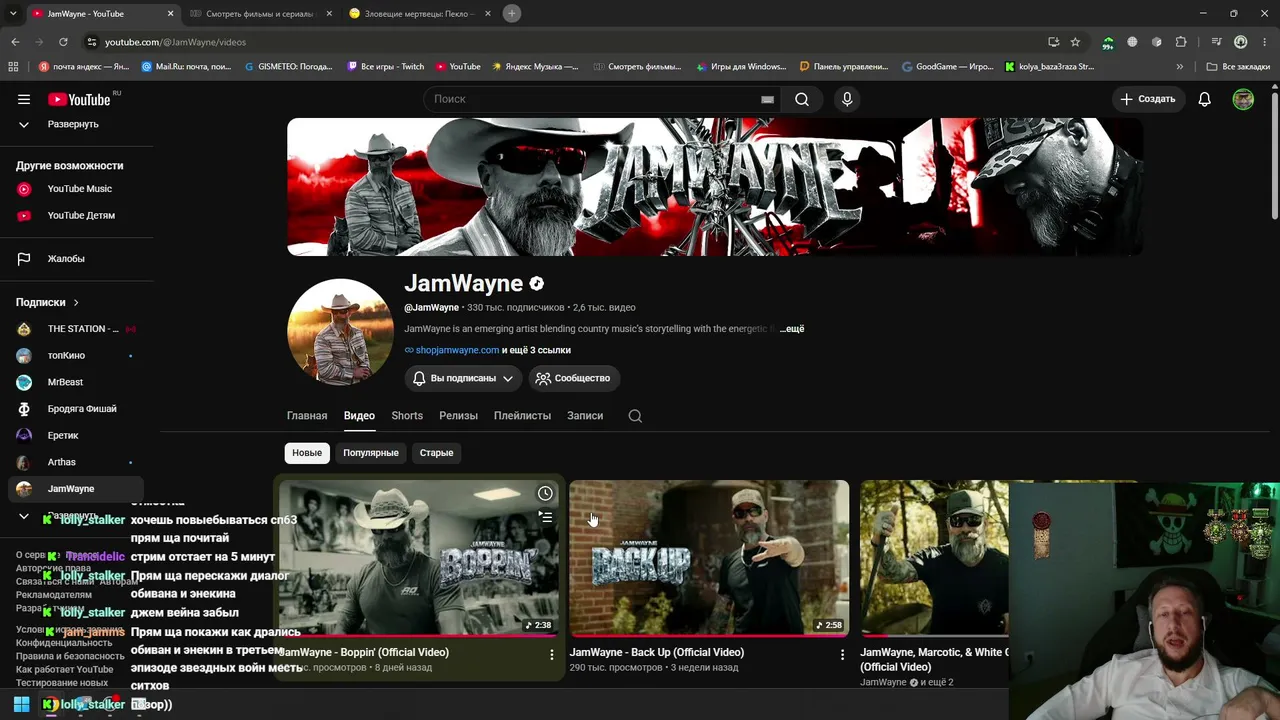Open the Вы подписаны dropdown
1280x720 pixels.
click(x=463, y=378)
